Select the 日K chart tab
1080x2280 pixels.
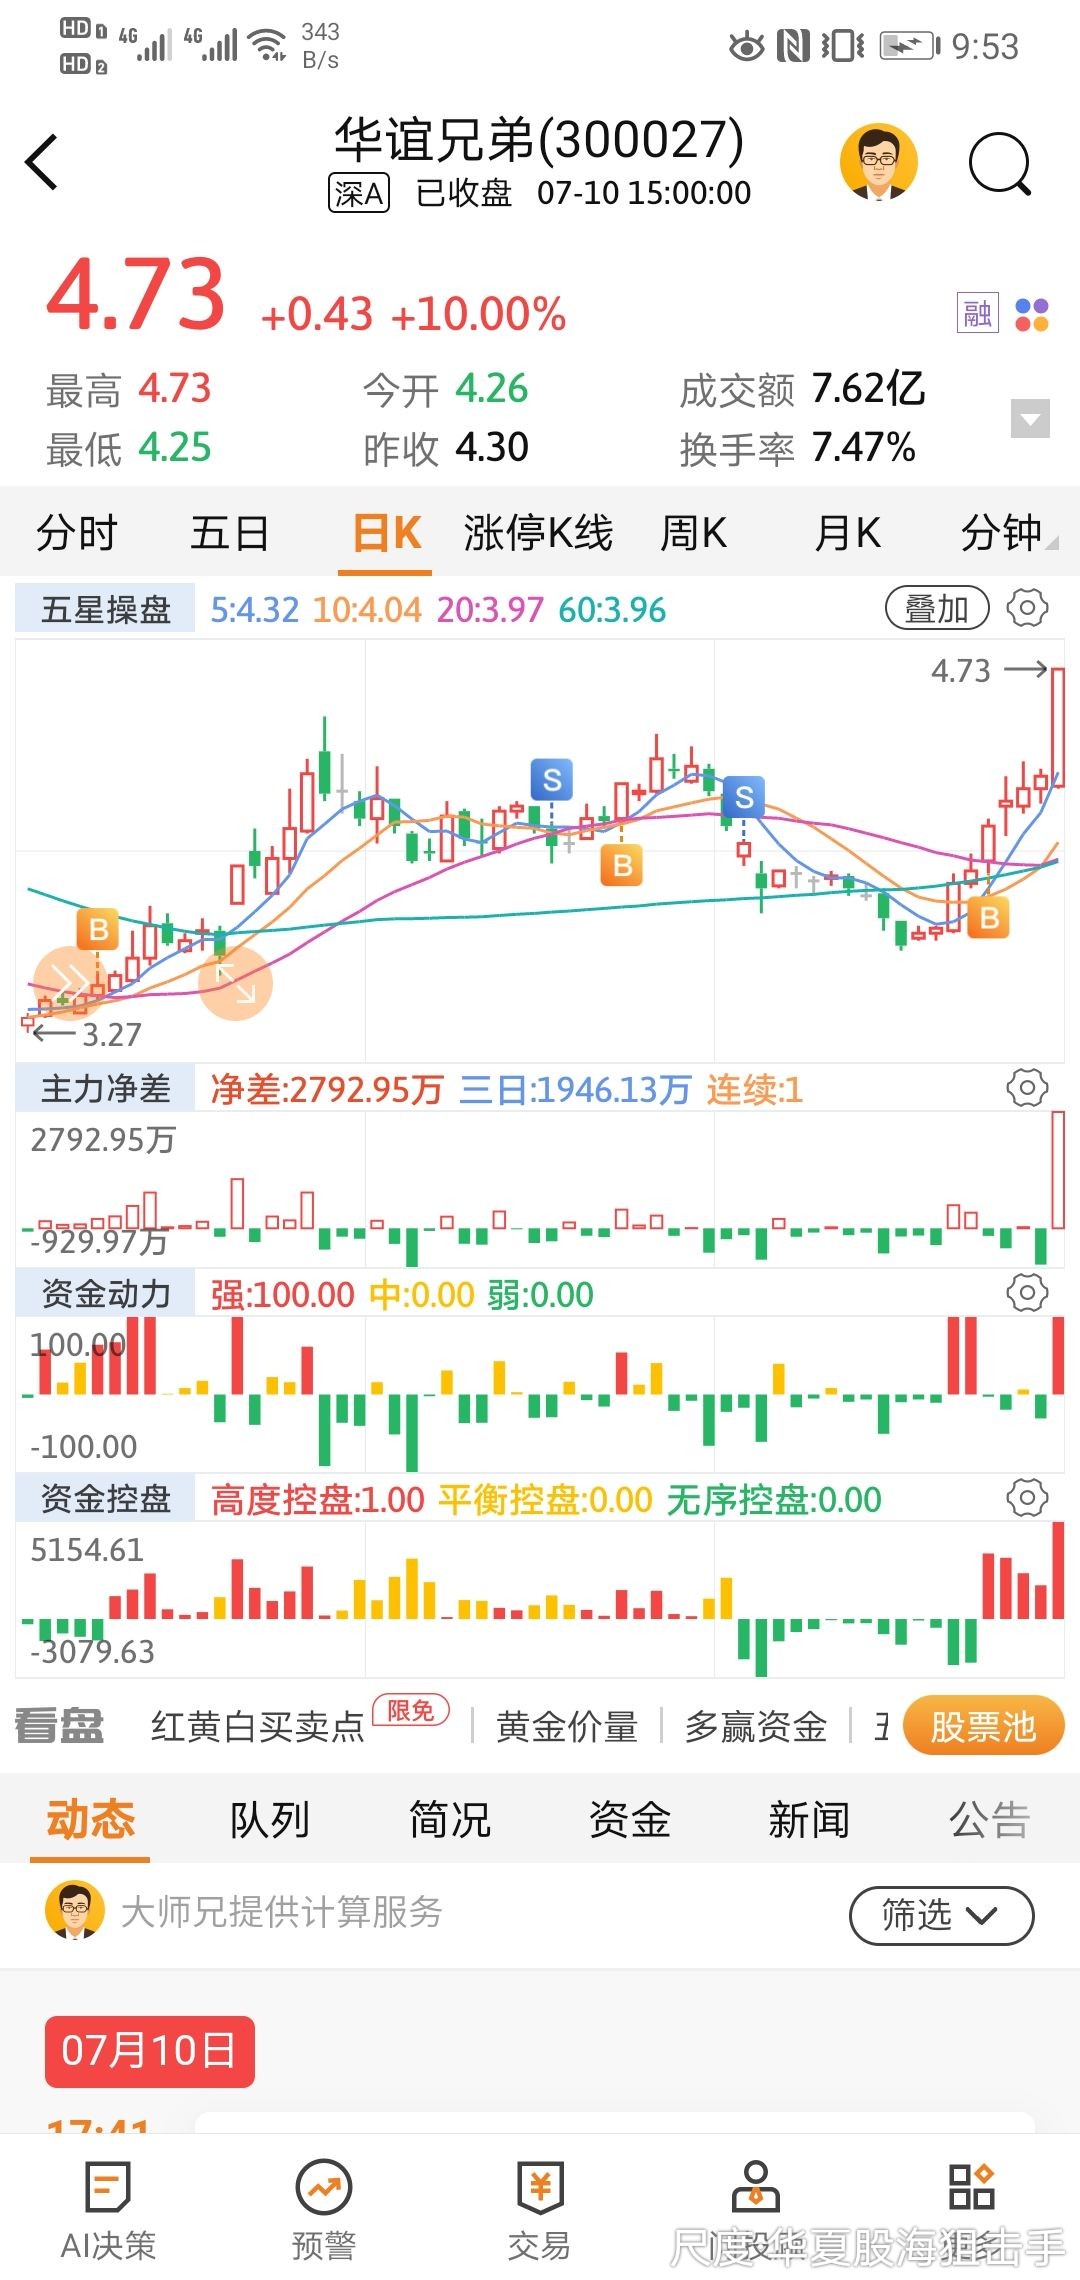pos(386,532)
